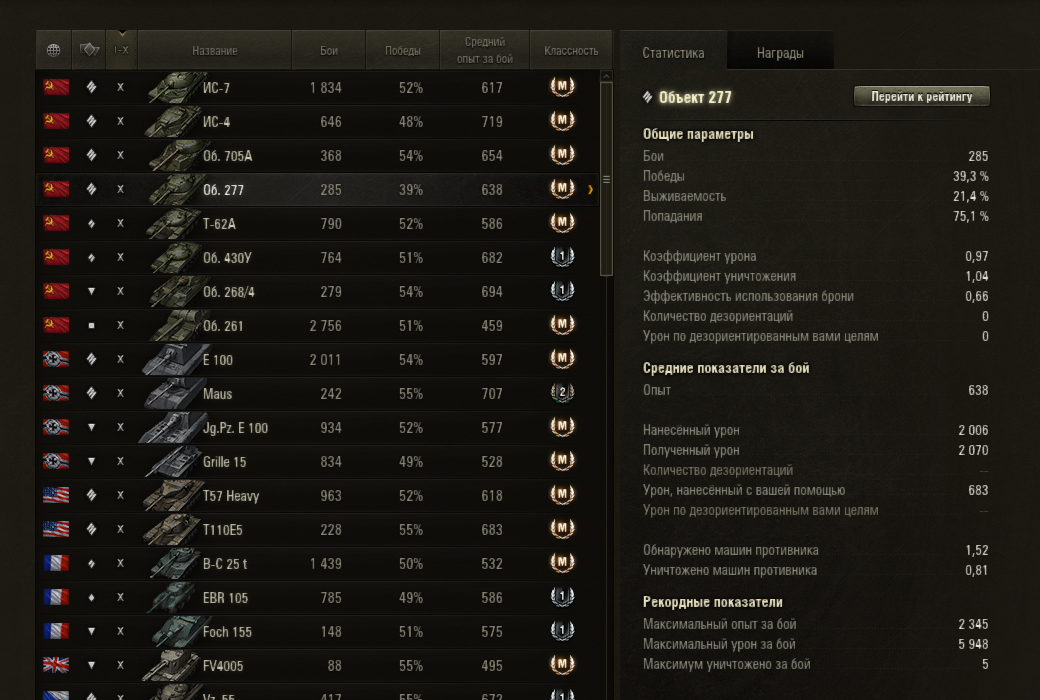The image size is (1040, 700).
Task: Select the Grille 15 row
Action: click(x=318, y=461)
